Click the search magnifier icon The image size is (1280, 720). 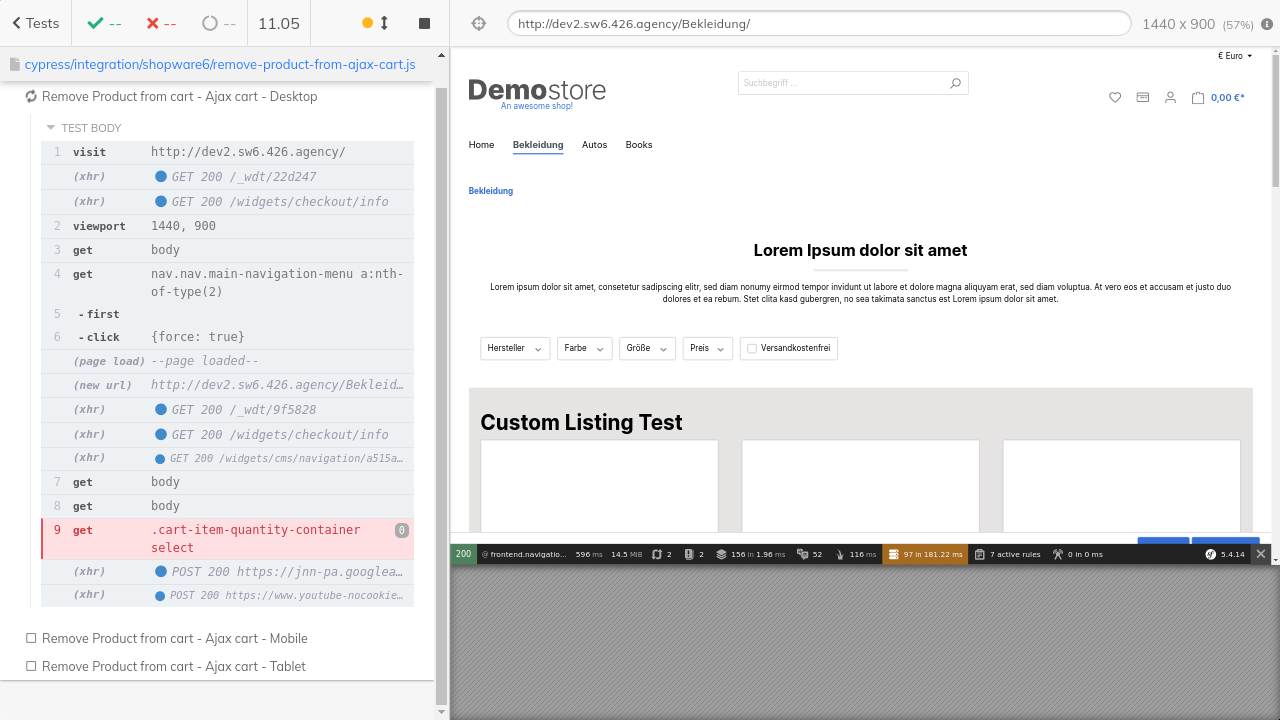point(955,83)
